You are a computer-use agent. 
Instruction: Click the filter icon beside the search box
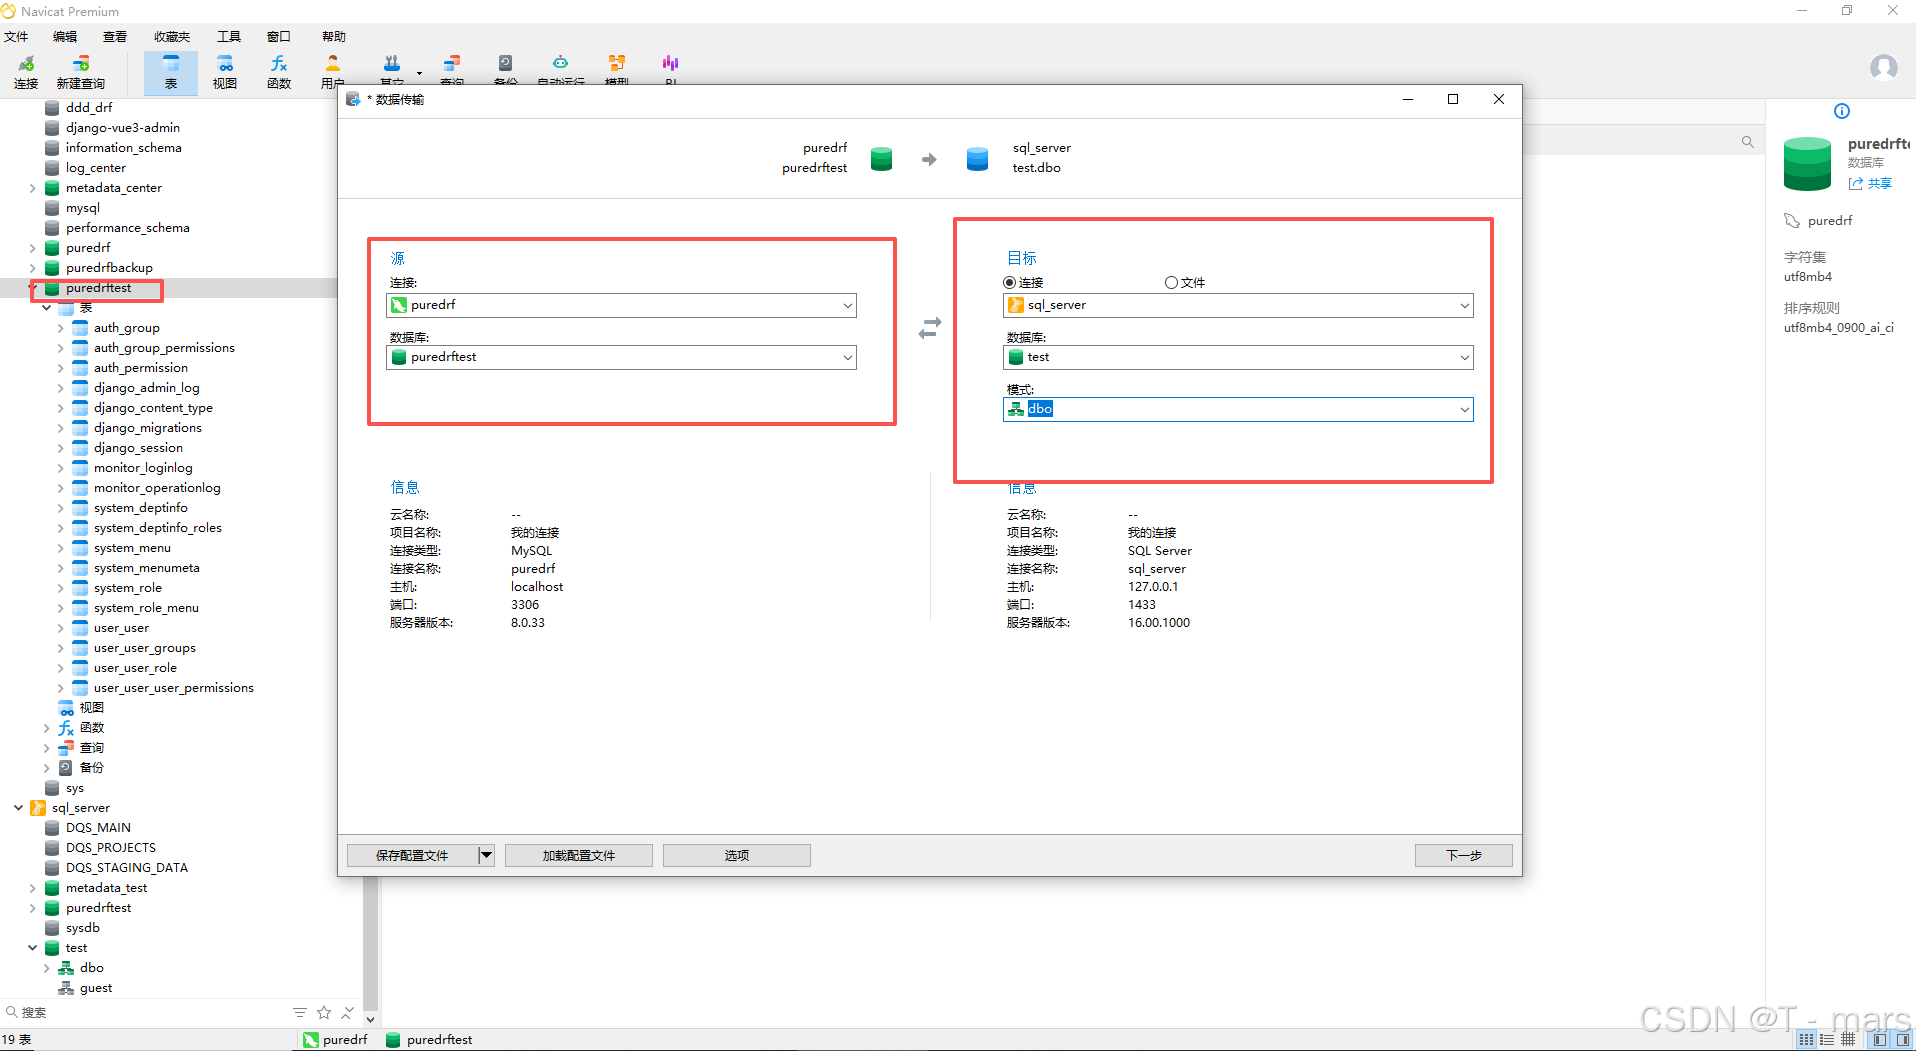point(300,1013)
